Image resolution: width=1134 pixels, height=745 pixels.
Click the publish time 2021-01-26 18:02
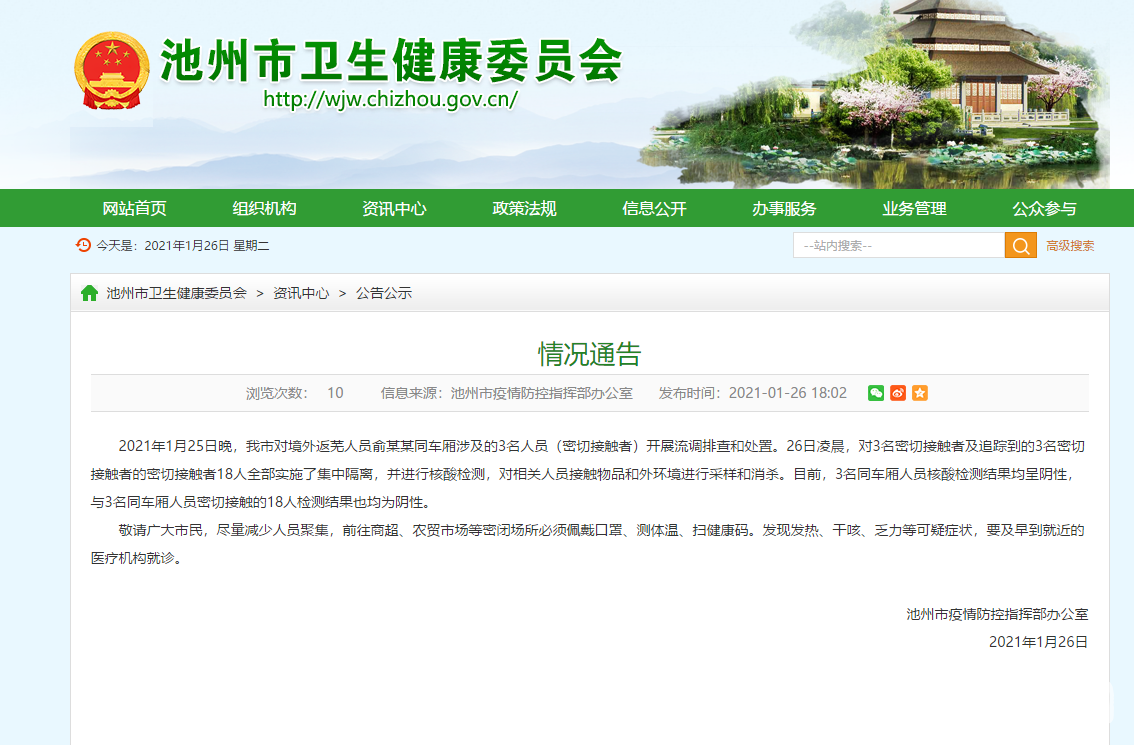(x=788, y=393)
